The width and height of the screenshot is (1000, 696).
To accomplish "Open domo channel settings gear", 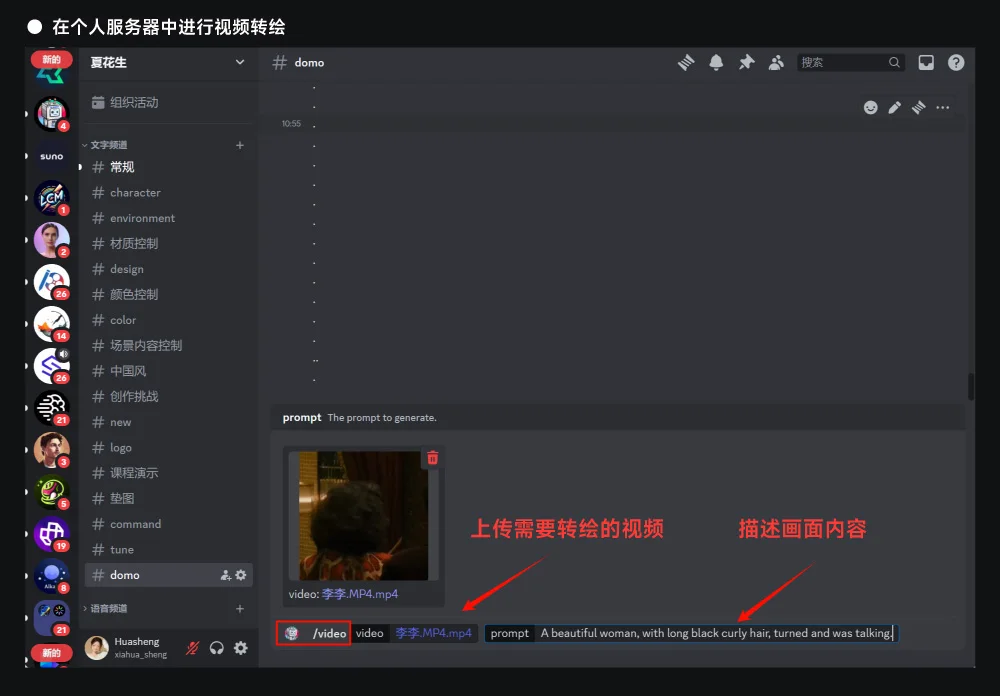I will tap(240, 575).
